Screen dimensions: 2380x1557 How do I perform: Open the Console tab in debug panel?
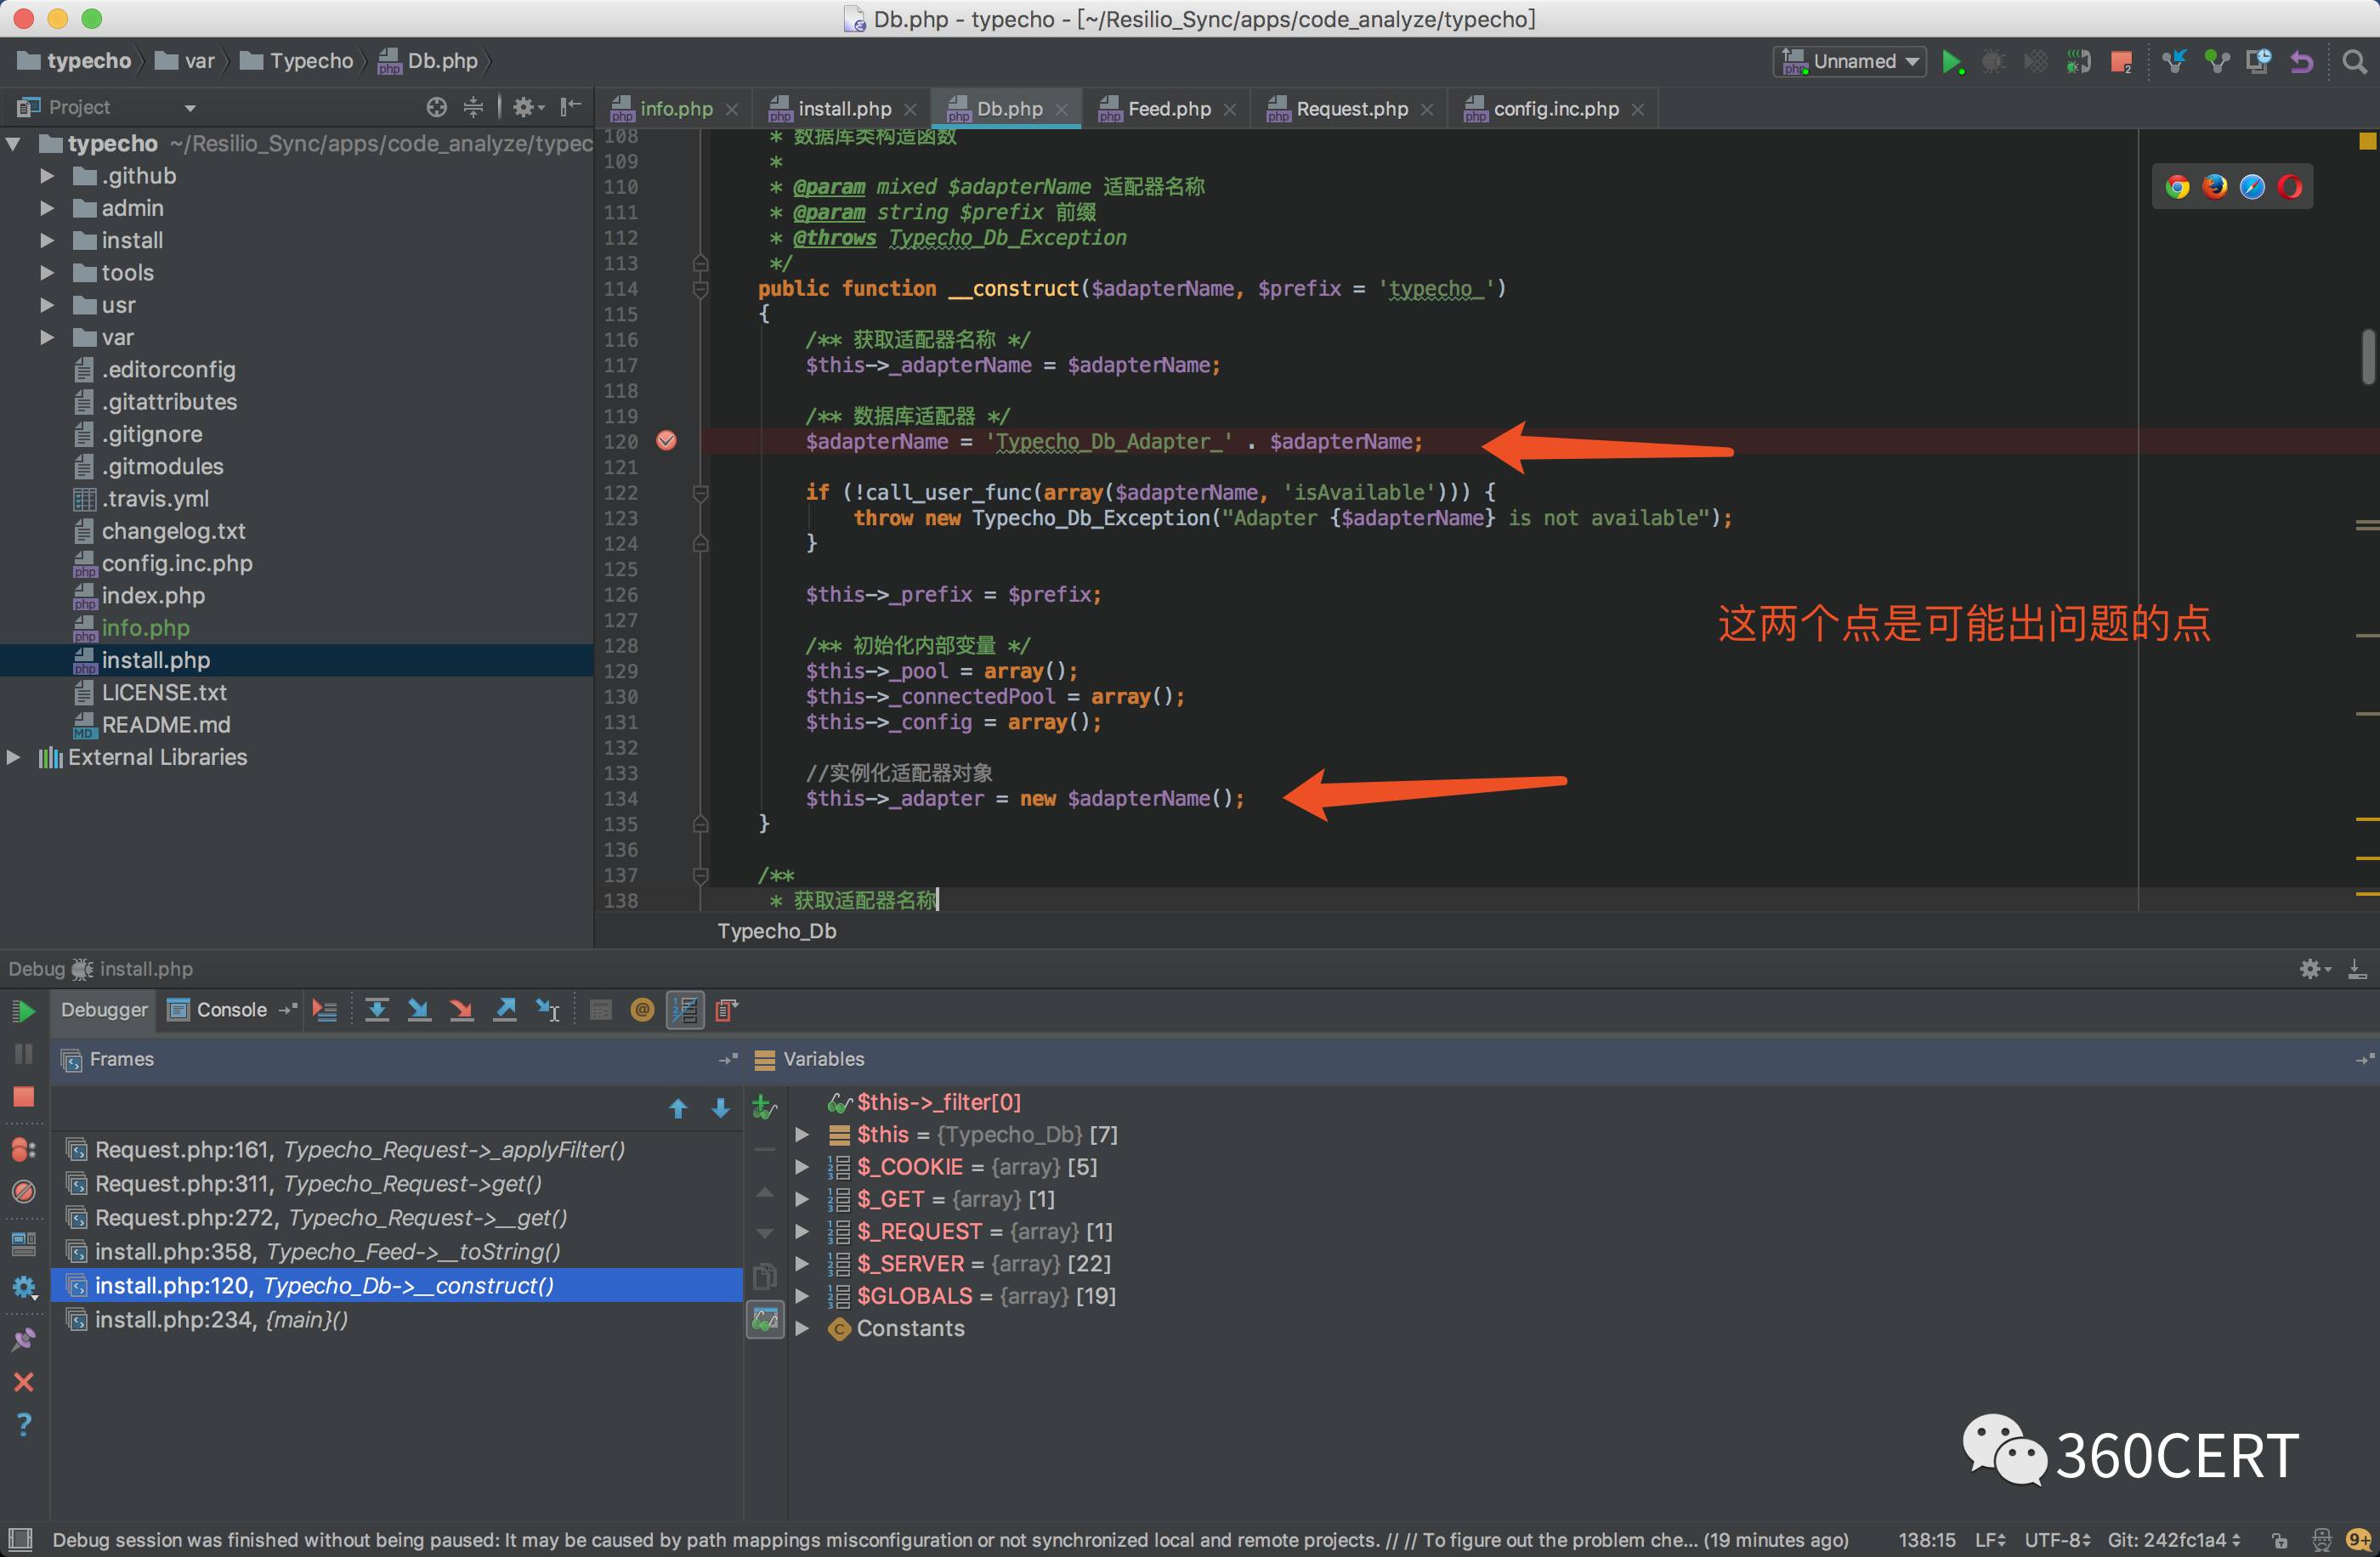click(x=231, y=1010)
